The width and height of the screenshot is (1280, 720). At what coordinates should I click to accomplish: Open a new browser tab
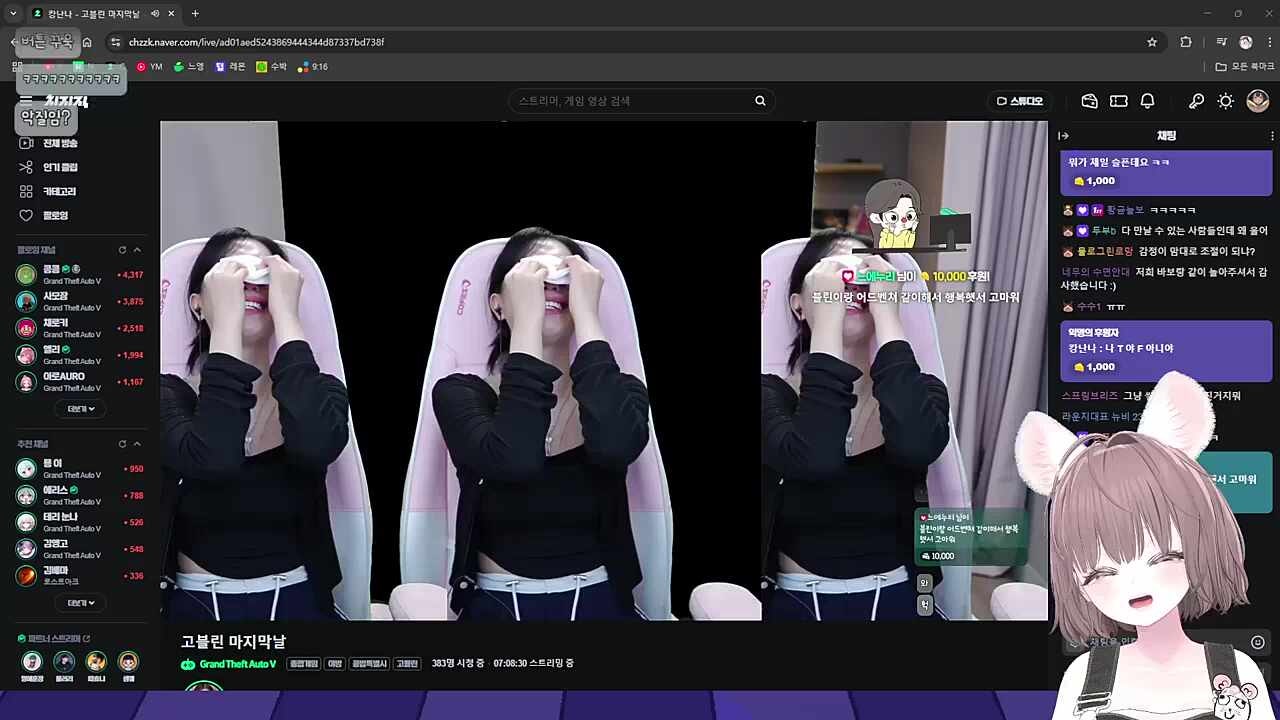(195, 14)
